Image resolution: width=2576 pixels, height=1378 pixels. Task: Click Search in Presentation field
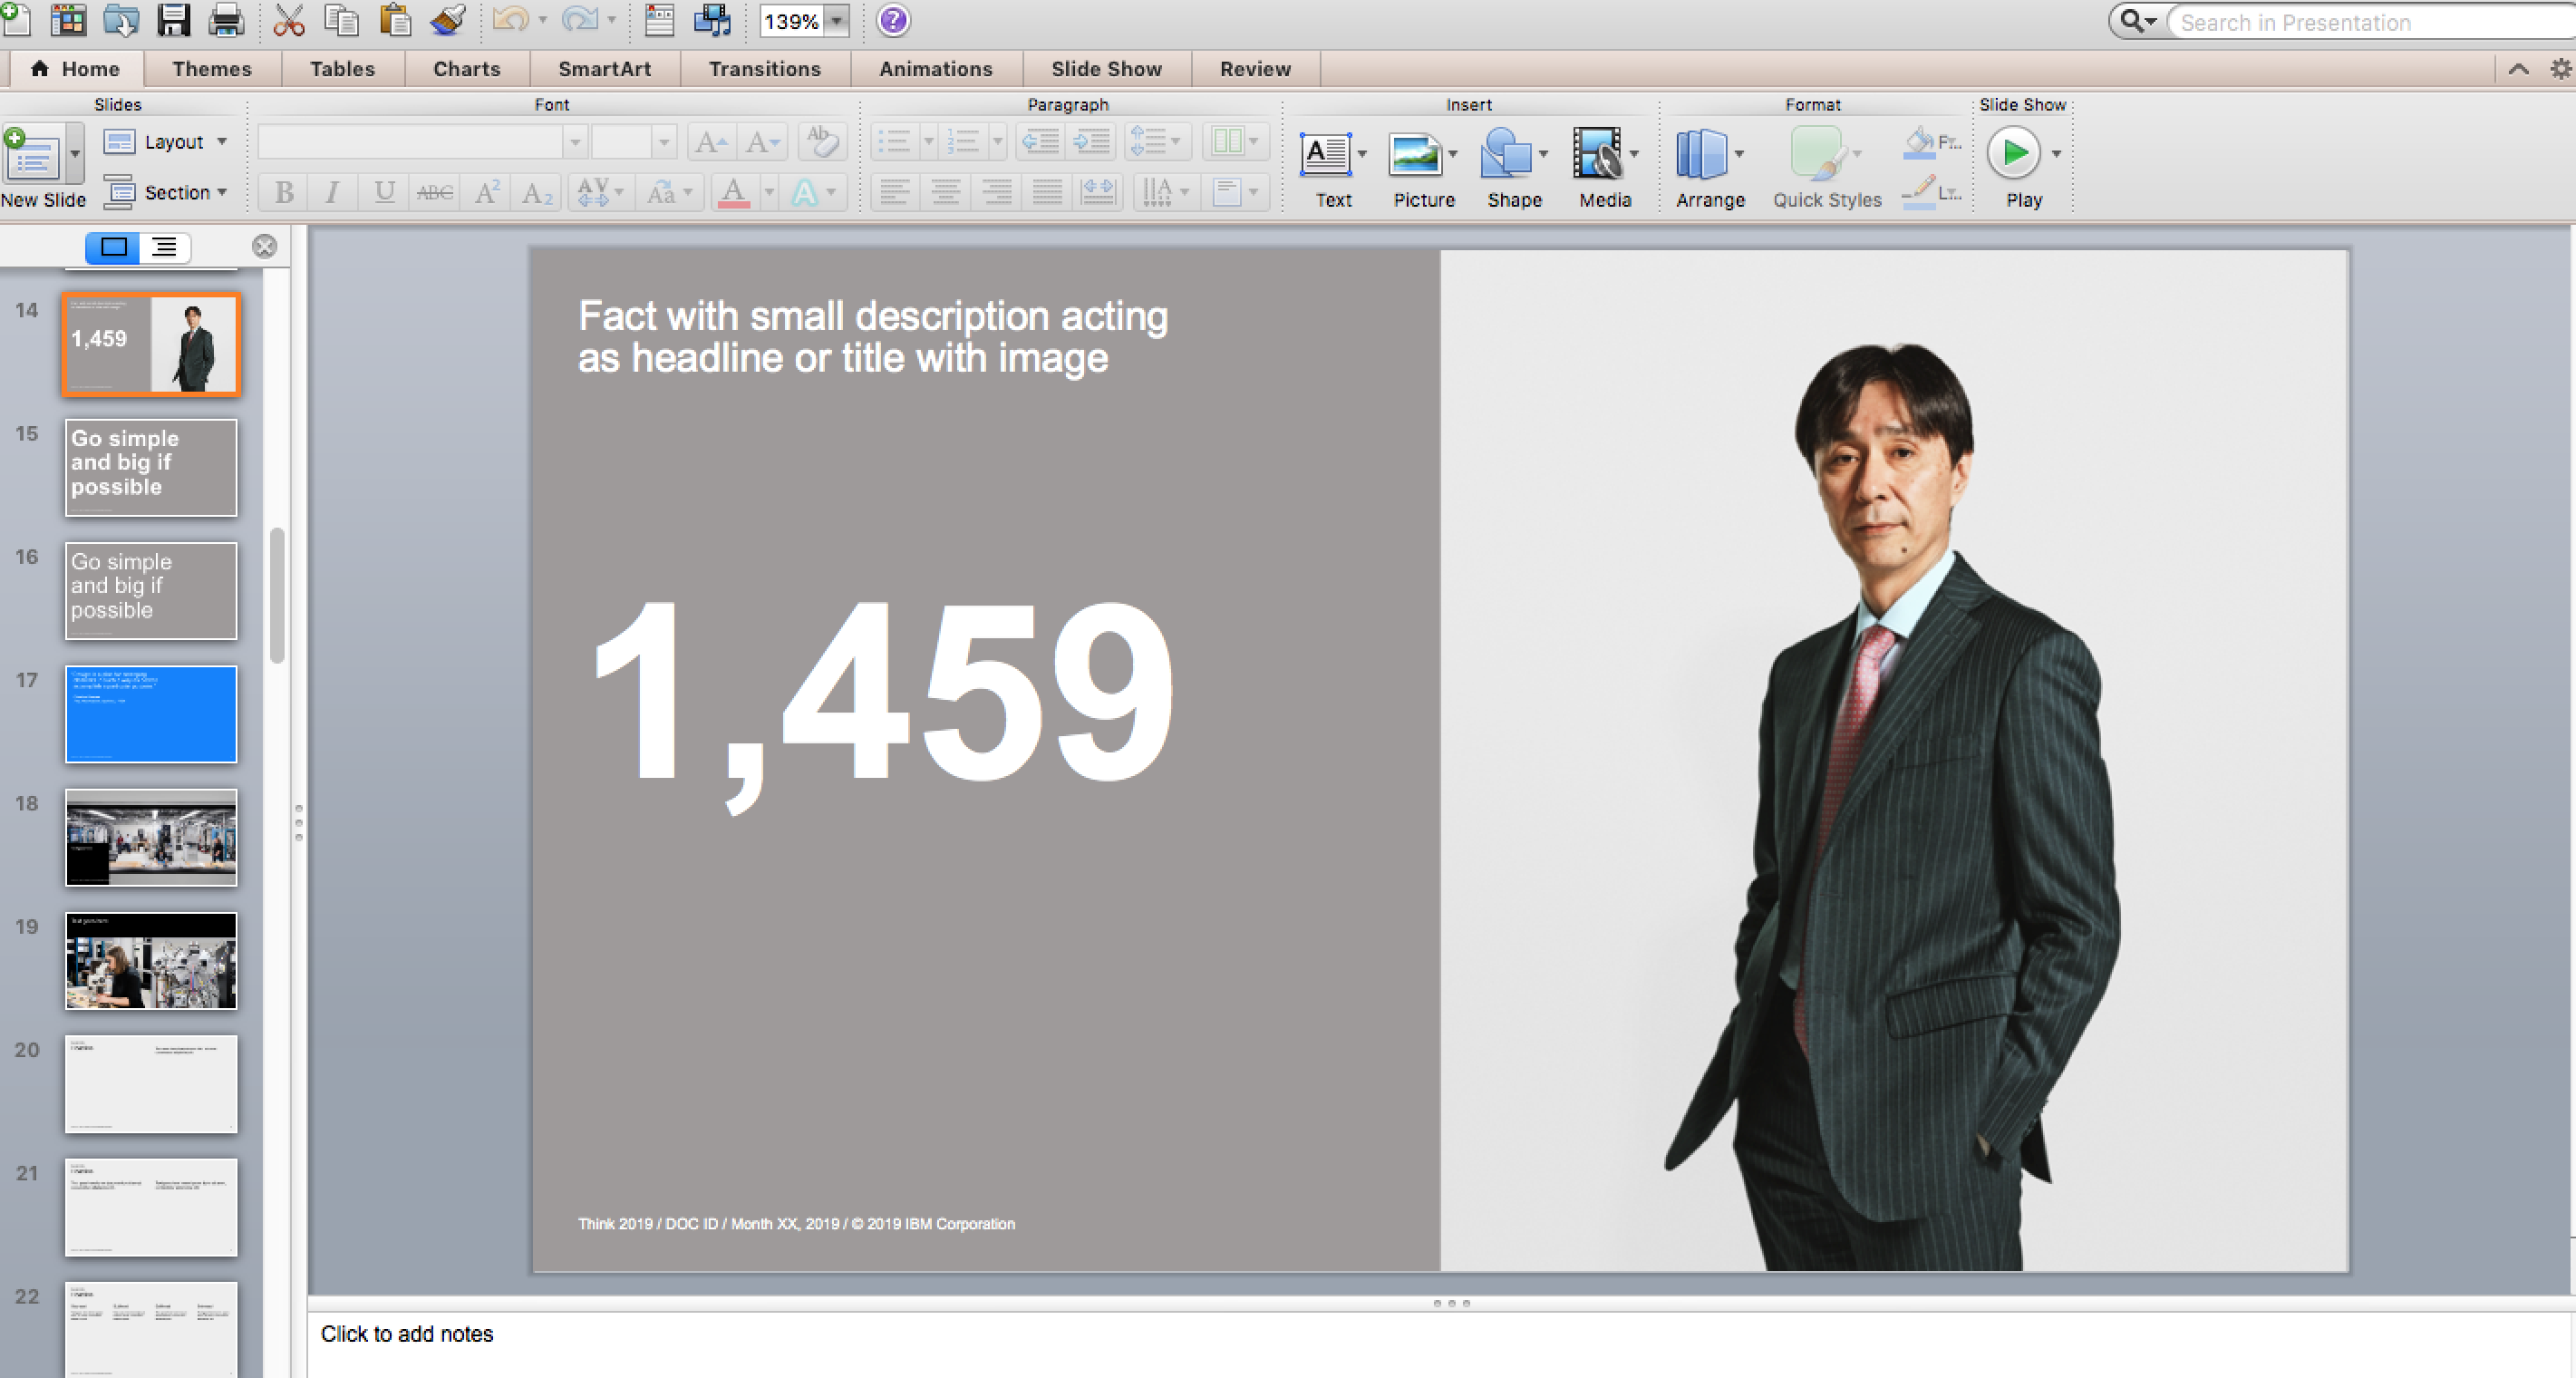click(2372, 22)
